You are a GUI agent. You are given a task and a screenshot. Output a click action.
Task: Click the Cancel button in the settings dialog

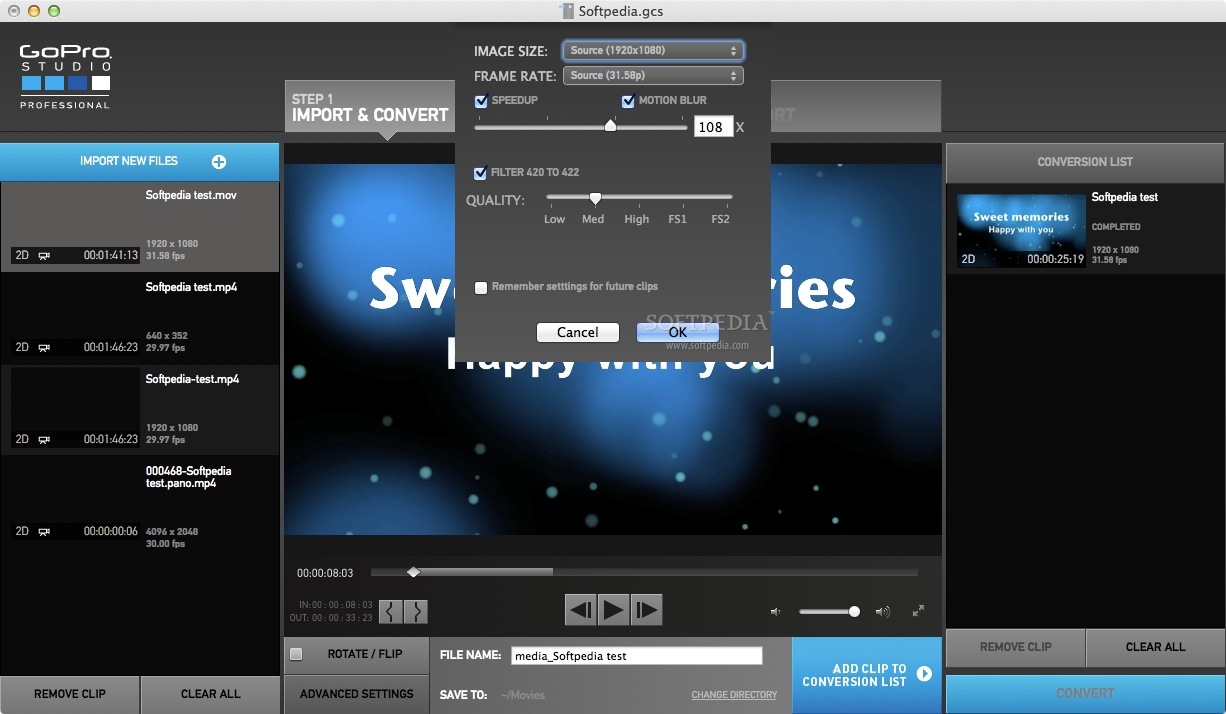577,332
